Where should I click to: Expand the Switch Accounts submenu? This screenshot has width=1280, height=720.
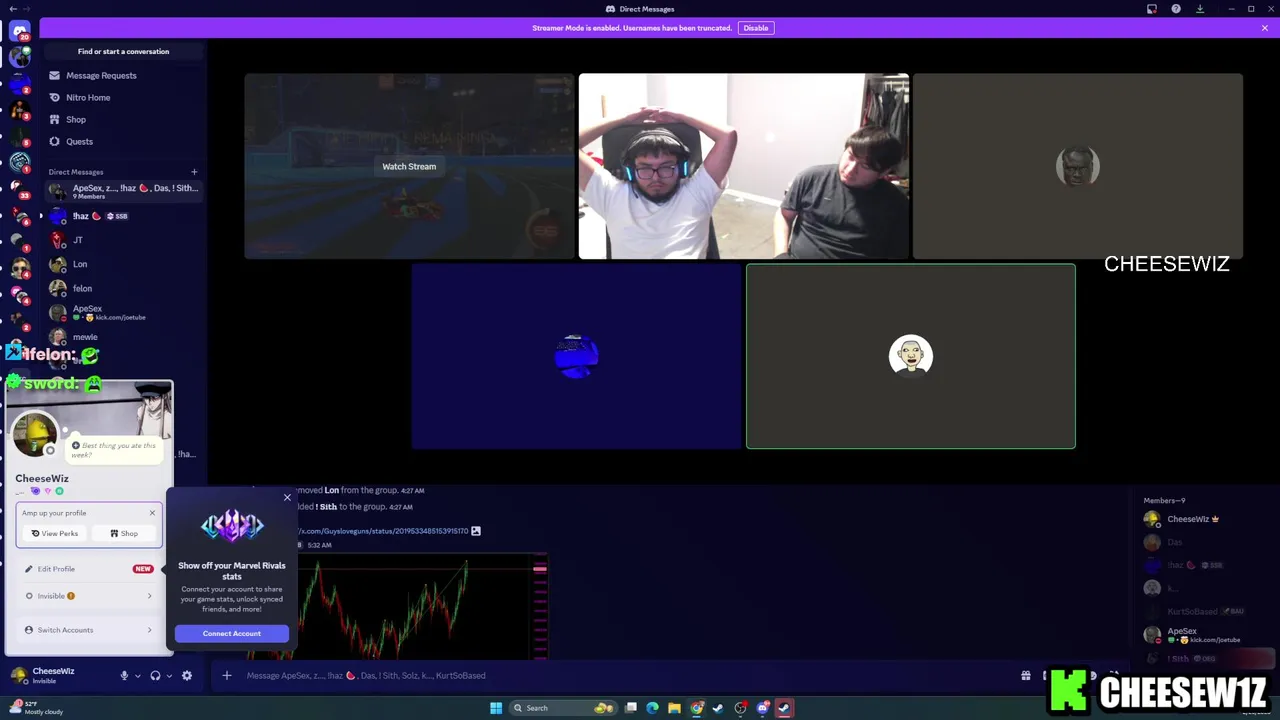point(89,630)
